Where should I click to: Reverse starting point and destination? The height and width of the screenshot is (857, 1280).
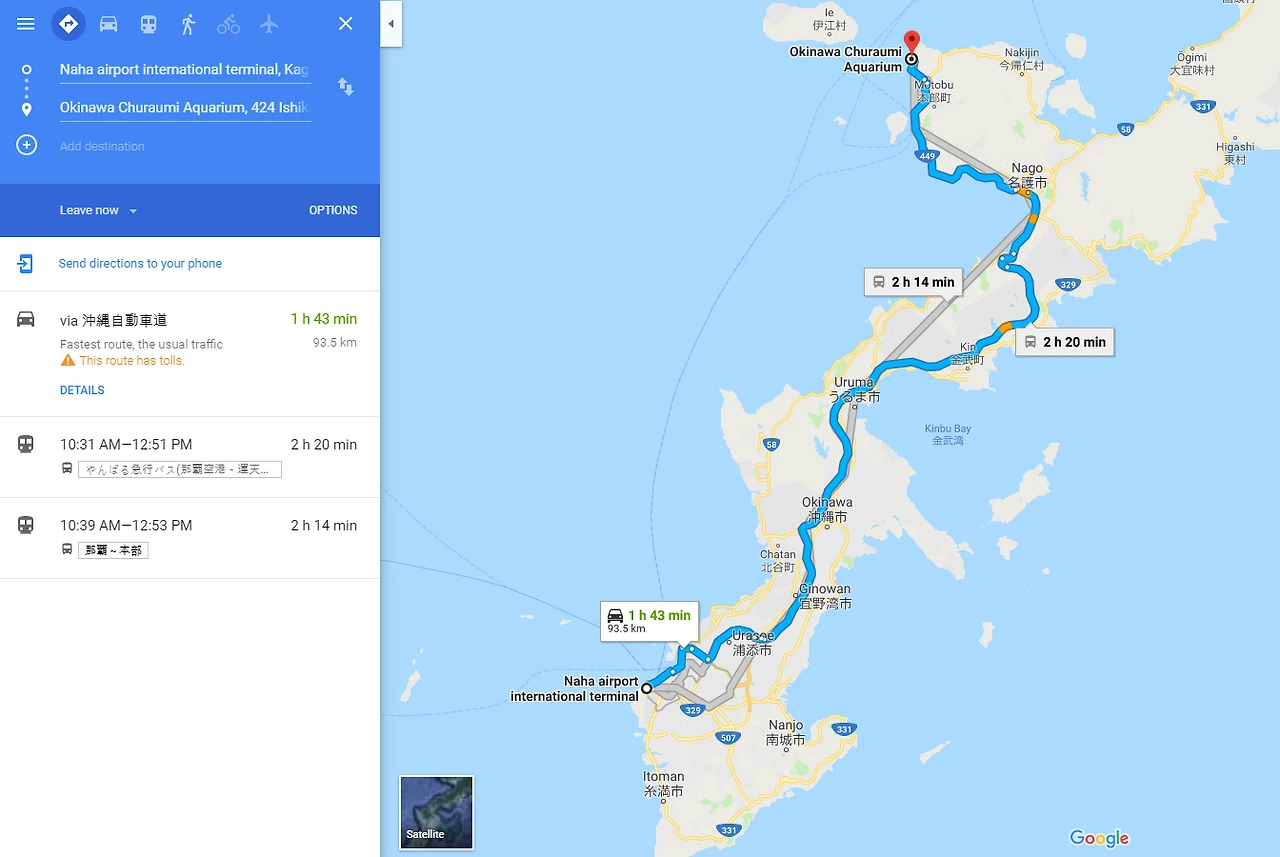(x=346, y=87)
